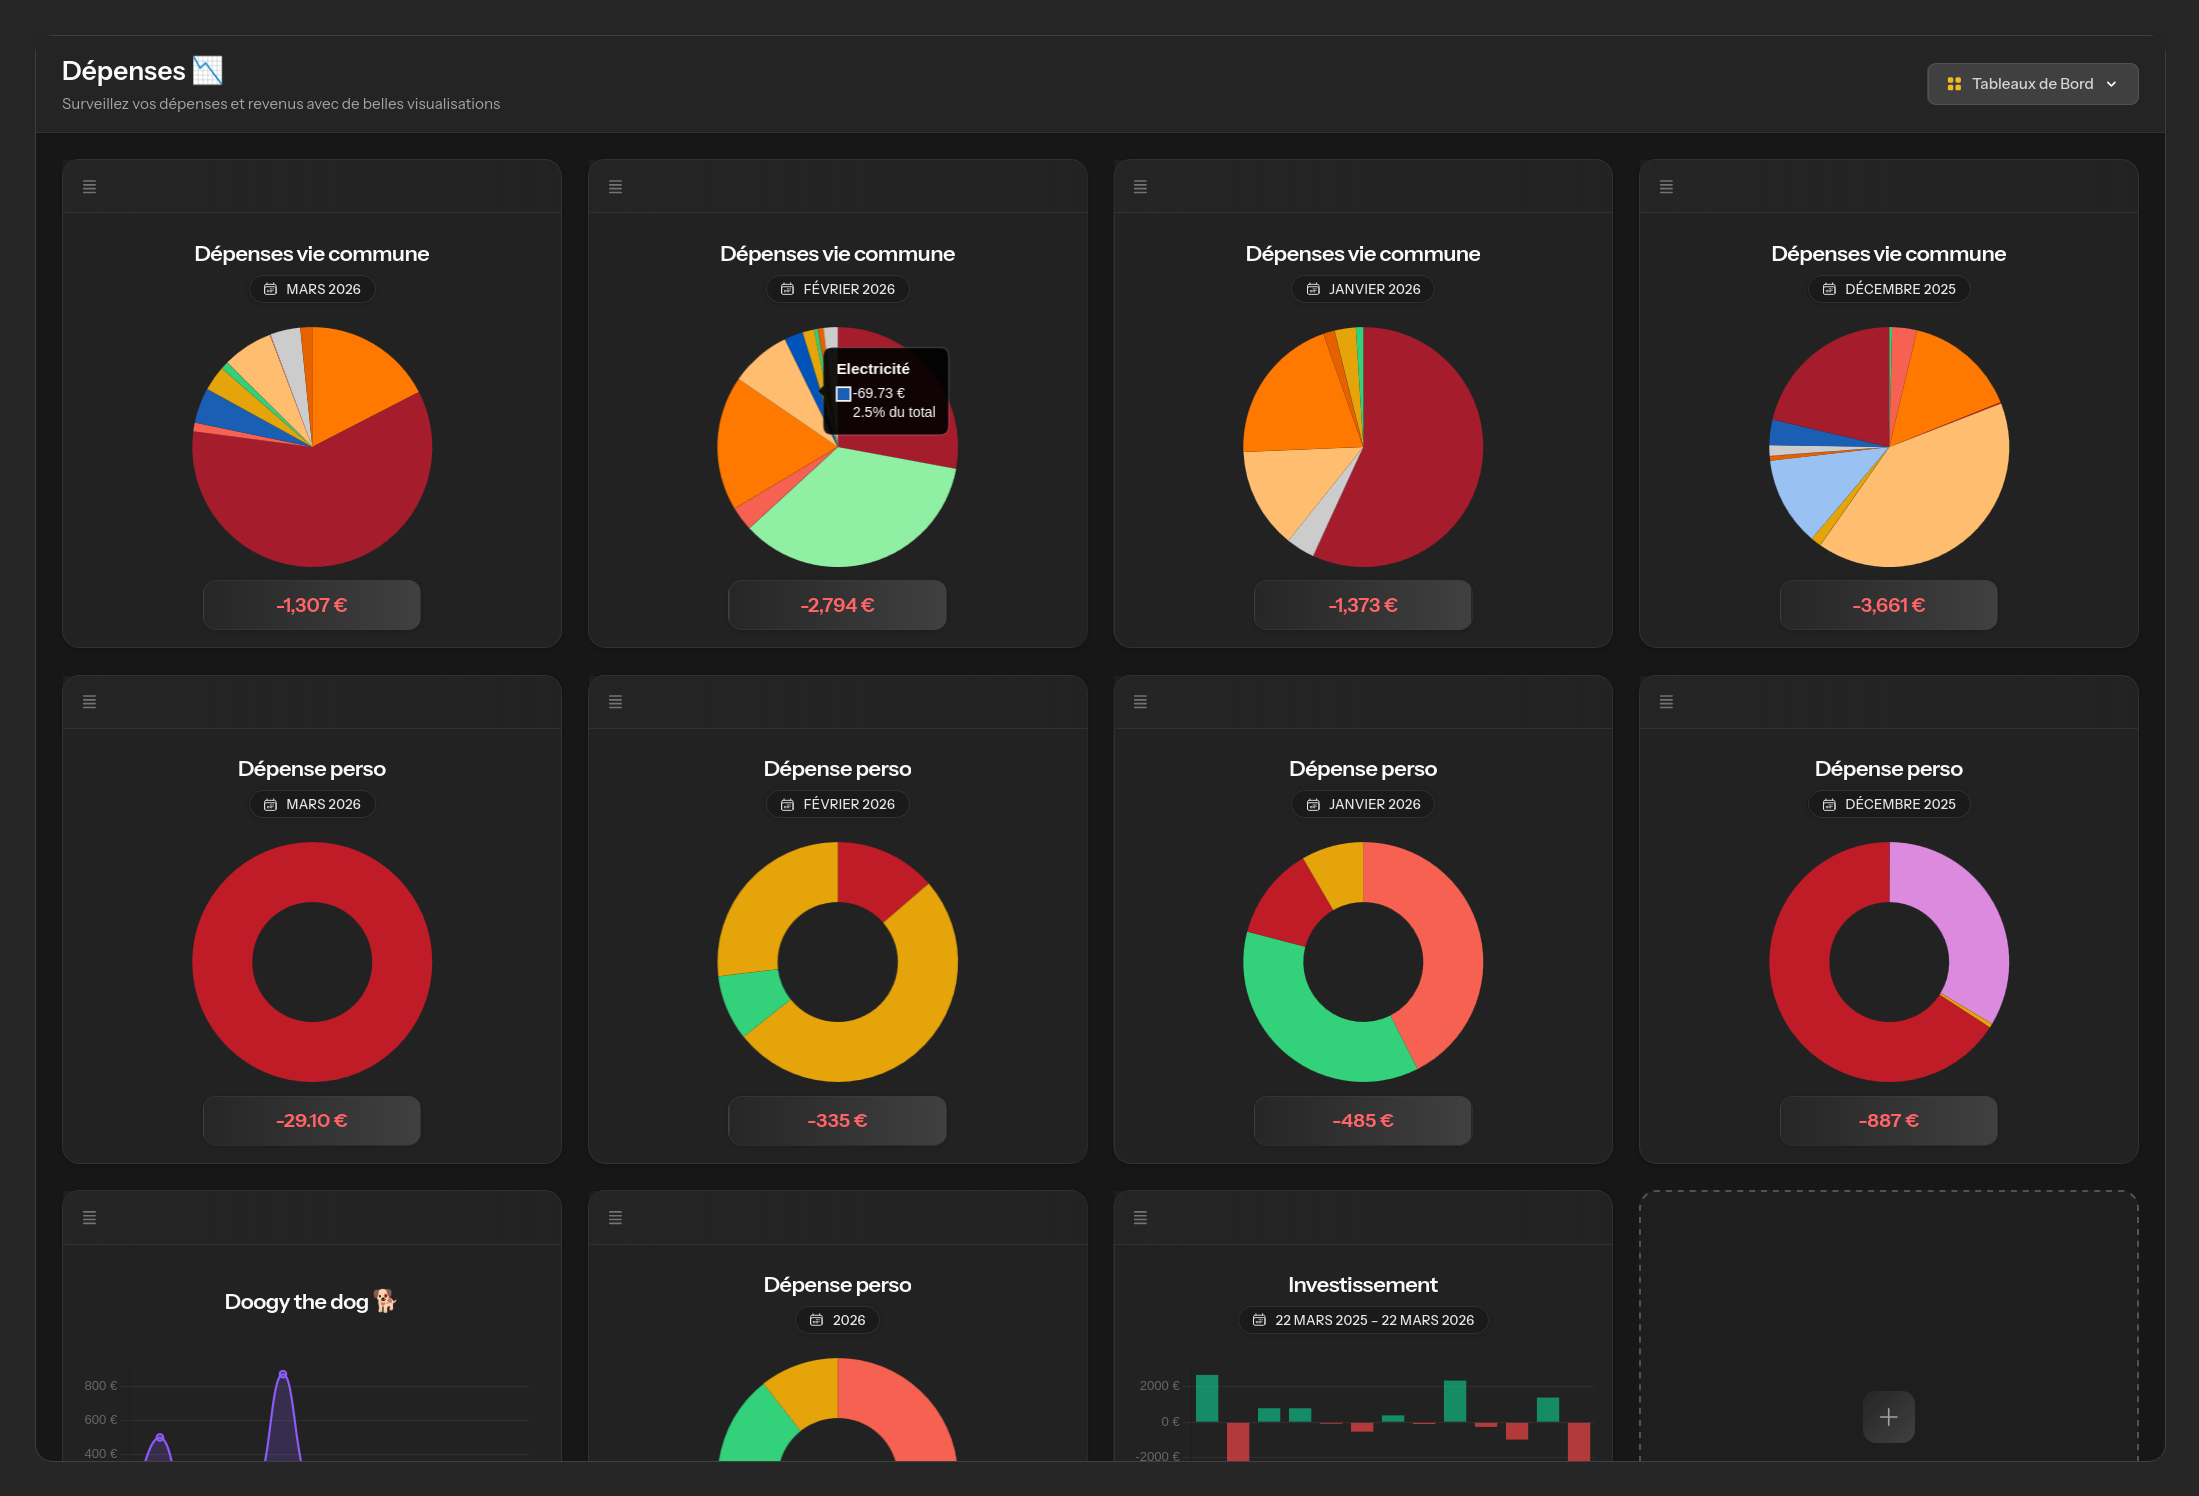
Task: Open the Tableaux de Bord dropdown
Action: [2032, 83]
